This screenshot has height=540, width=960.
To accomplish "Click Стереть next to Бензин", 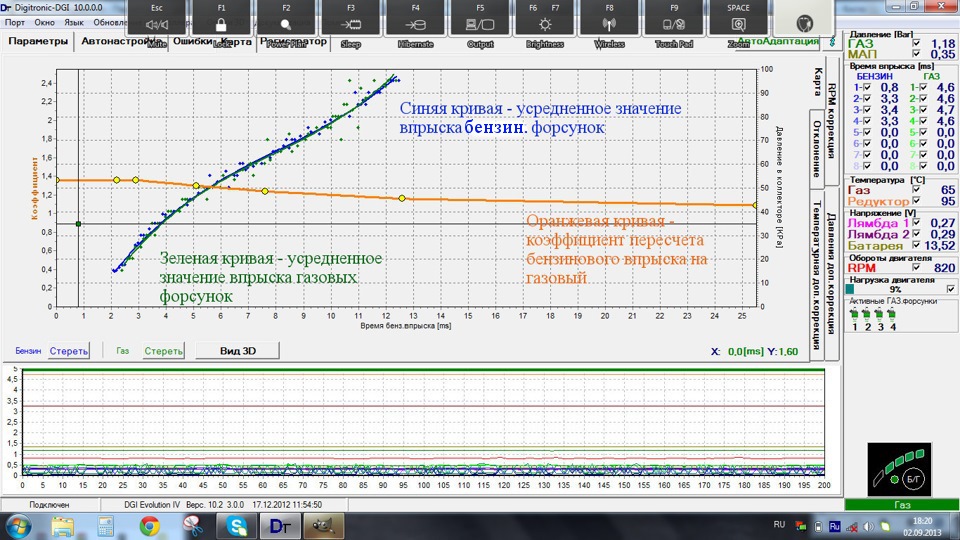I will [69, 351].
